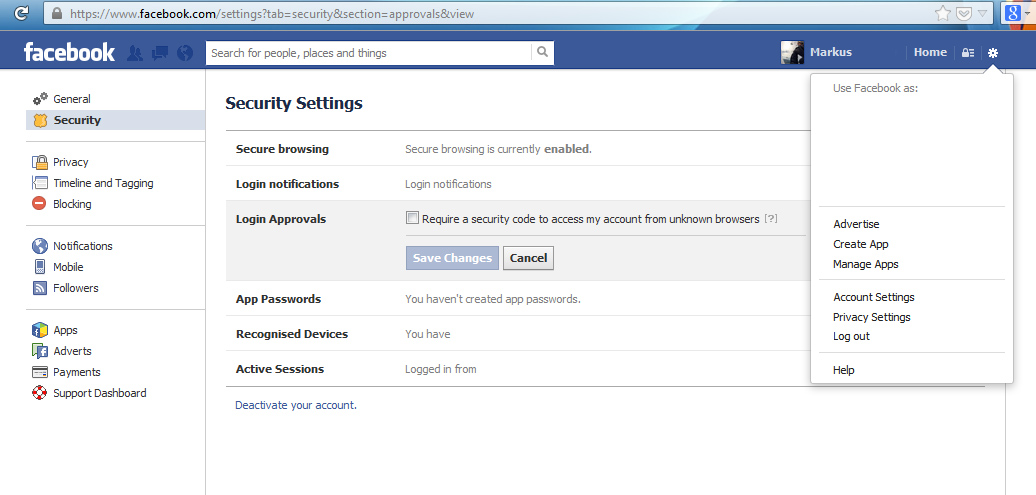
Task: Click the Adverts icon in the sidebar
Action: click(40, 351)
